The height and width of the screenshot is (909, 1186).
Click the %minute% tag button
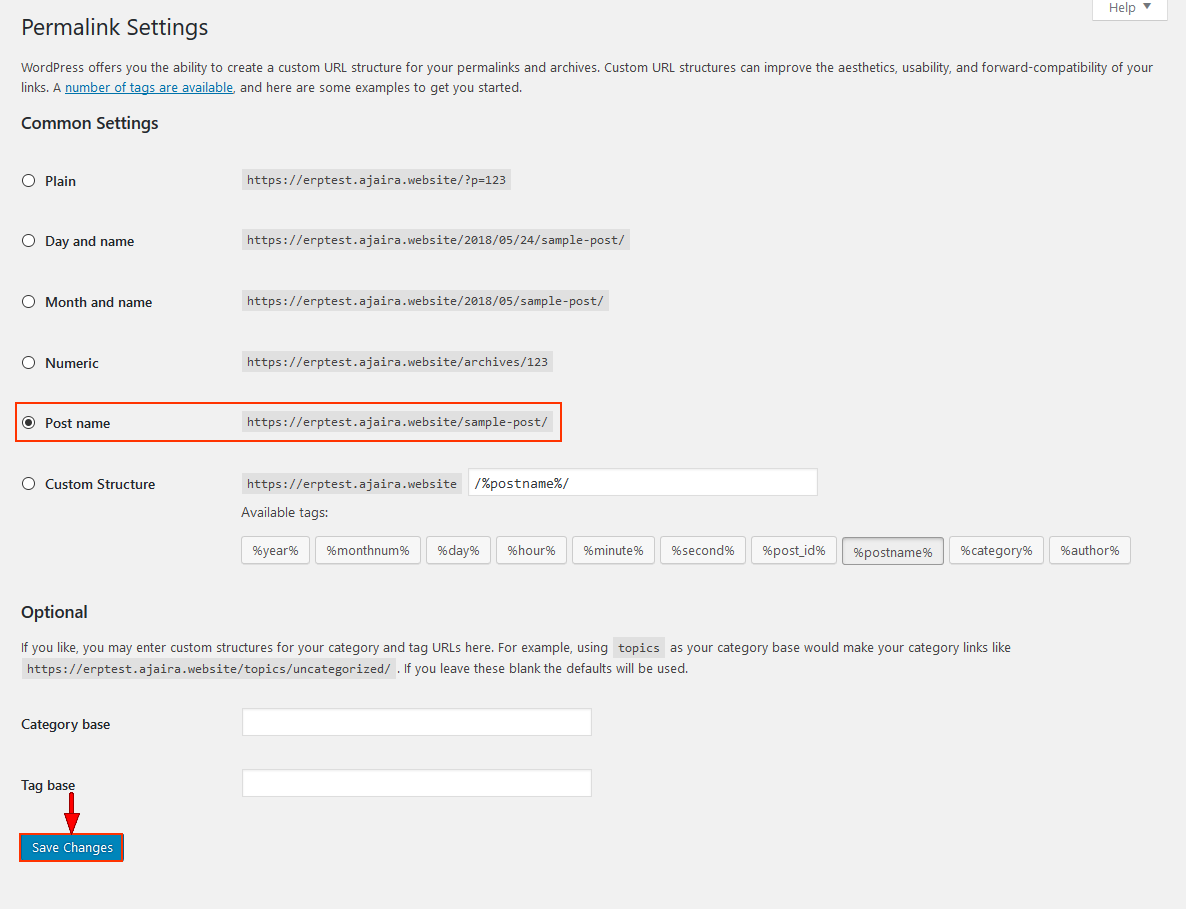[x=613, y=551]
